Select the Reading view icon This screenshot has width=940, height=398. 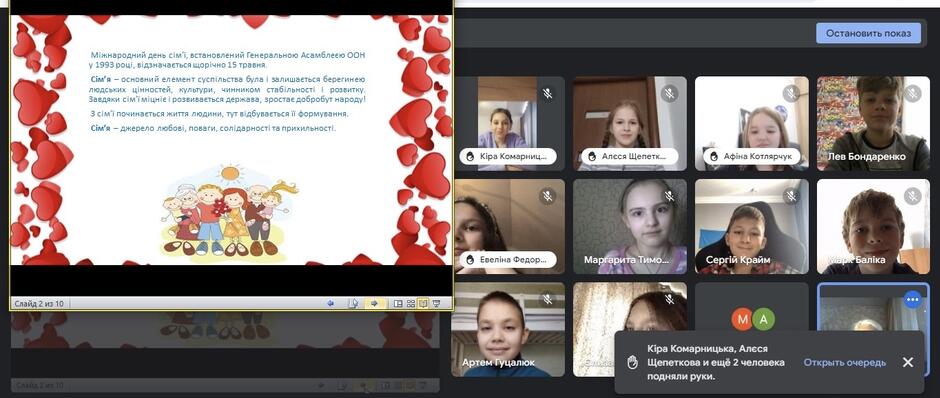click(423, 304)
